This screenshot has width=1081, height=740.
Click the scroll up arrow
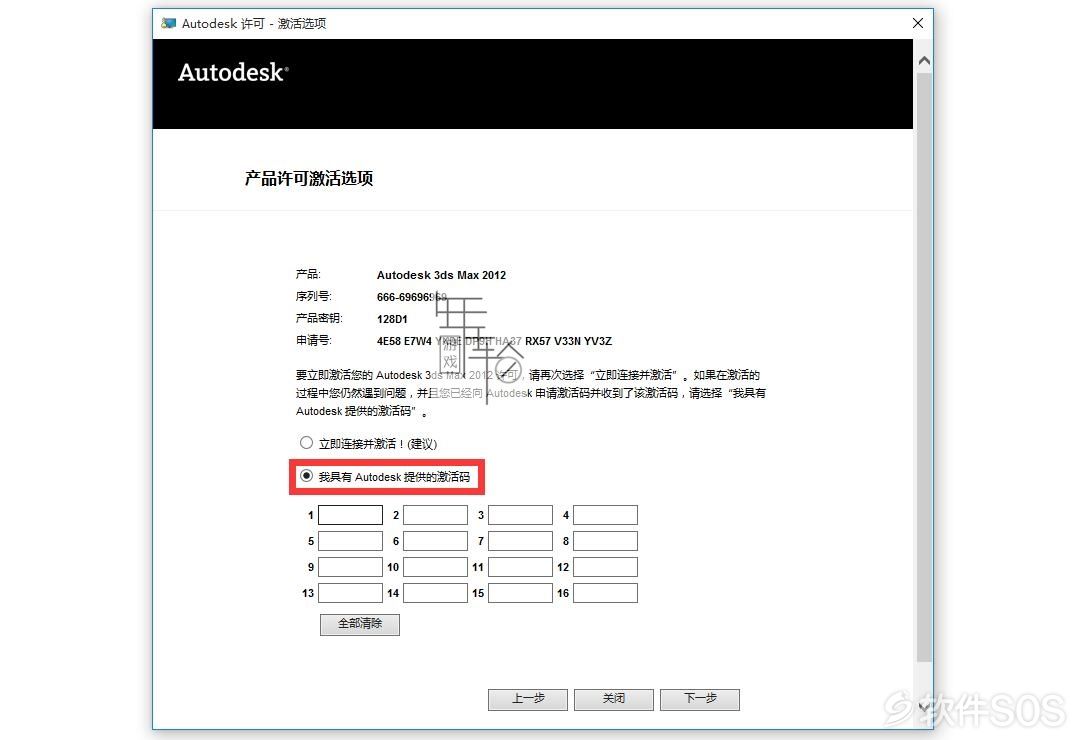[x=925, y=61]
